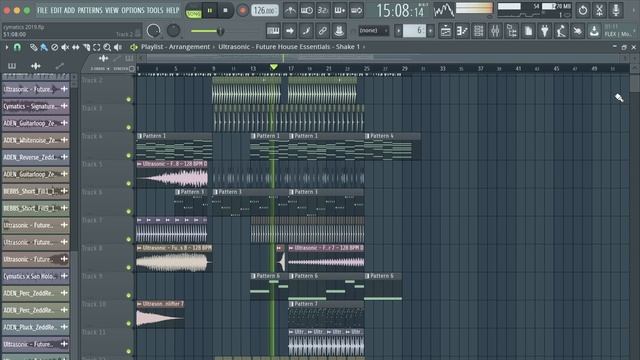Image resolution: width=640 pixels, height=360 pixels.
Task: Mute Track 5 with its green dot
Action: coord(129,183)
